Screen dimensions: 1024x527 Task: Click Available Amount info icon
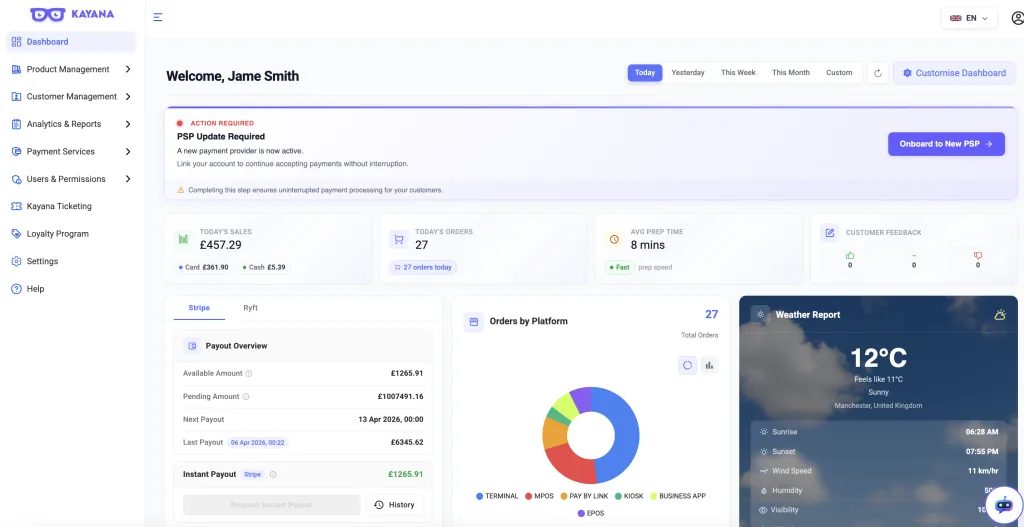tap(249, 374)
